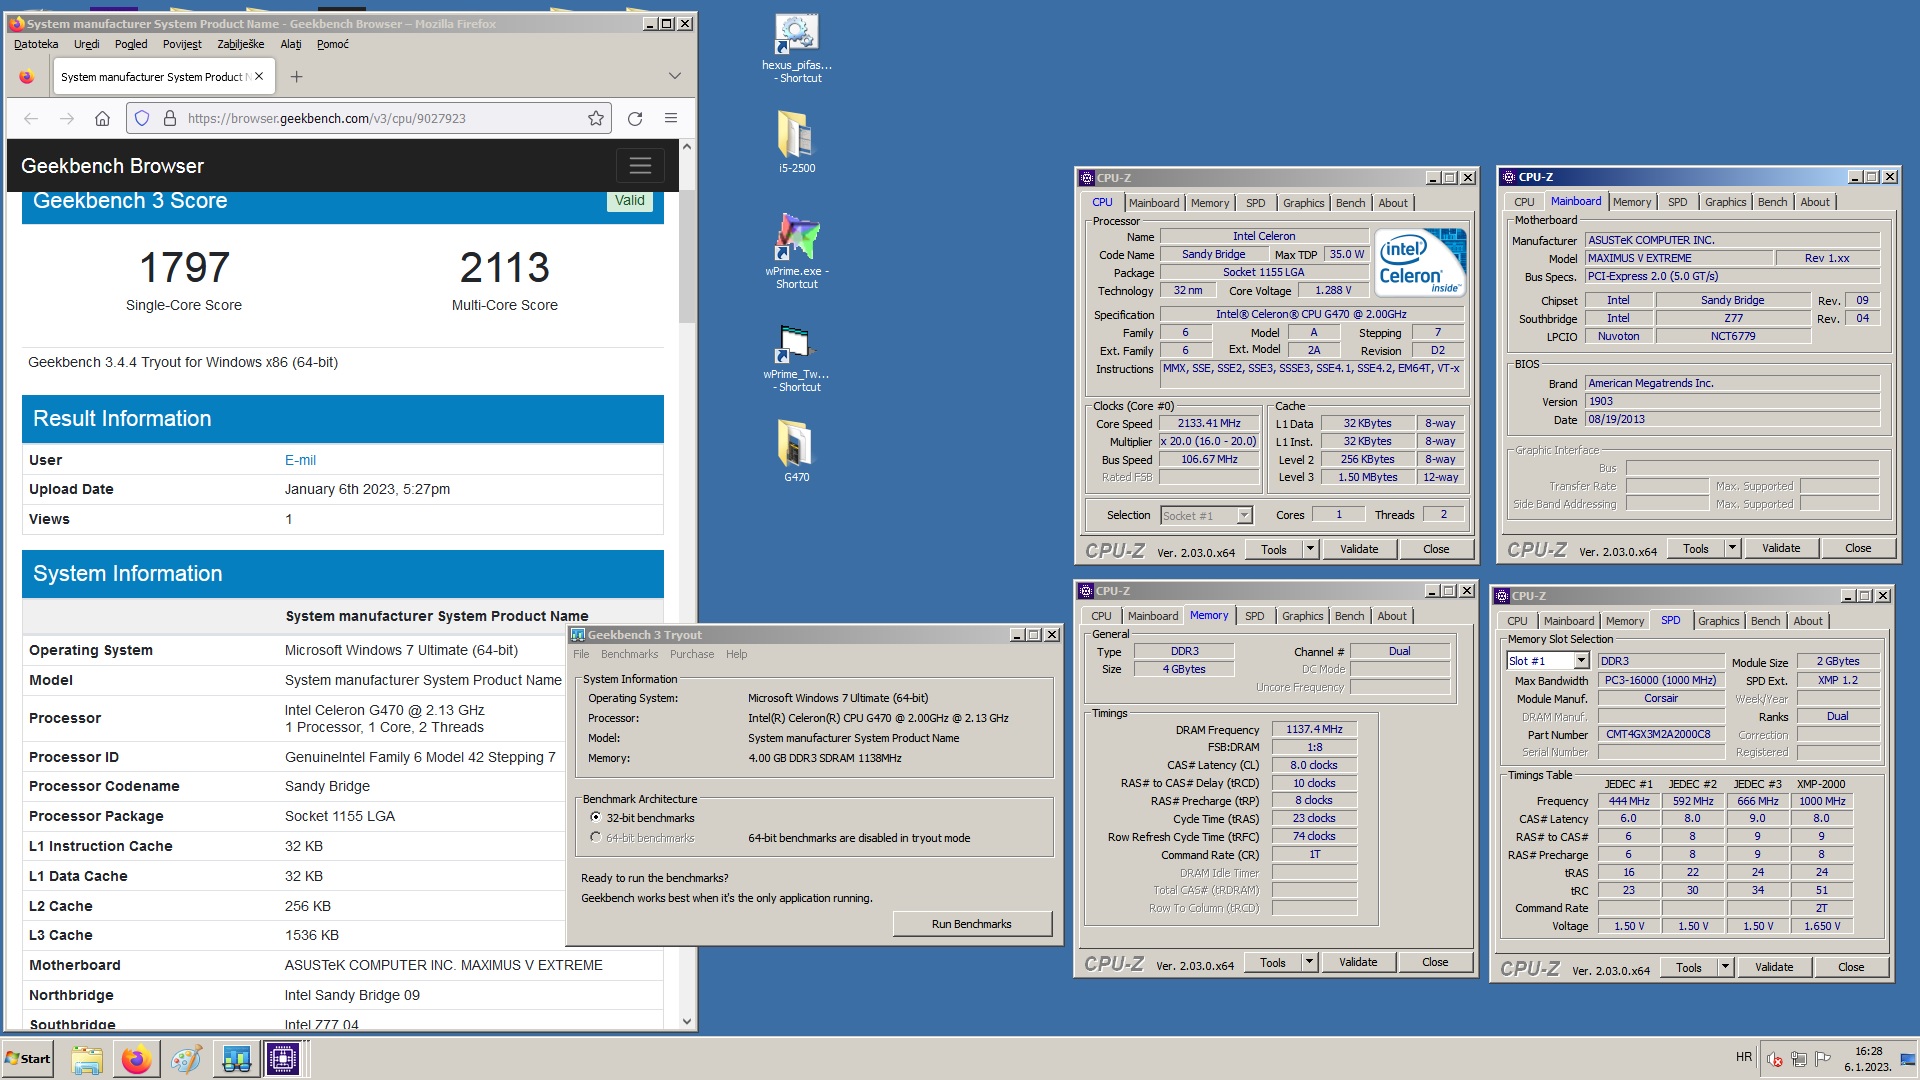Open Help menu in Geekbench 3

coord(736,654)
